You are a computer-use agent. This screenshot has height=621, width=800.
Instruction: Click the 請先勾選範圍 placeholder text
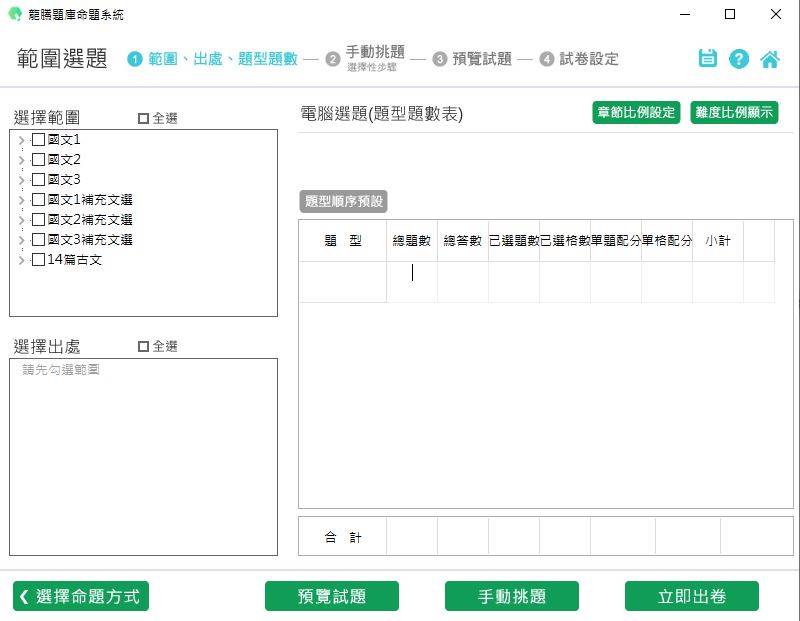tap(61, 369)
